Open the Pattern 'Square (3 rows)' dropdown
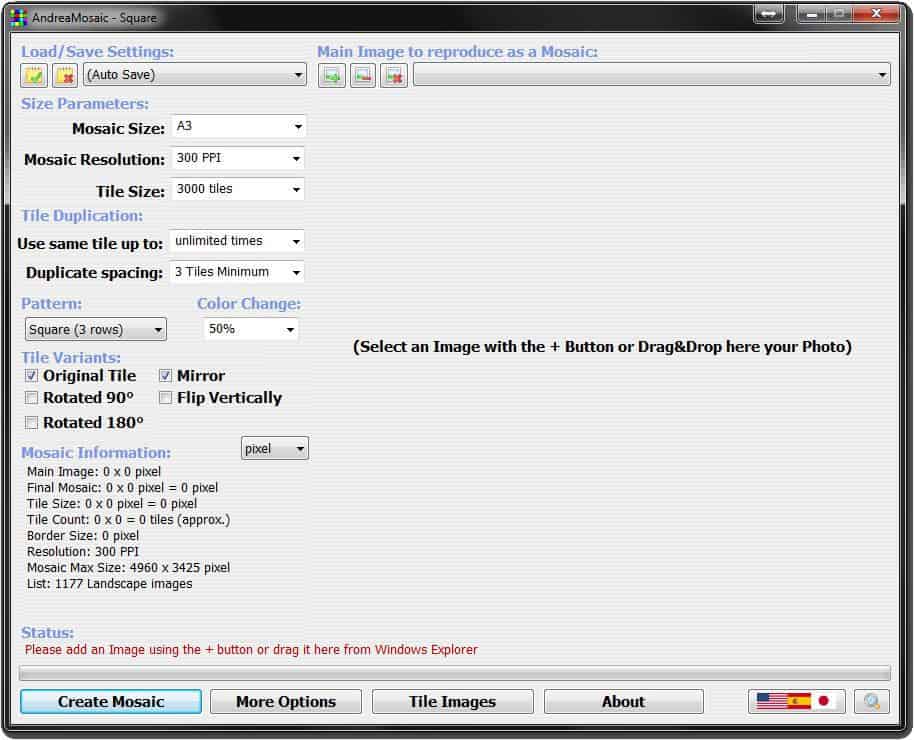Viewport: 914px width, 740px height. point(96,329)
